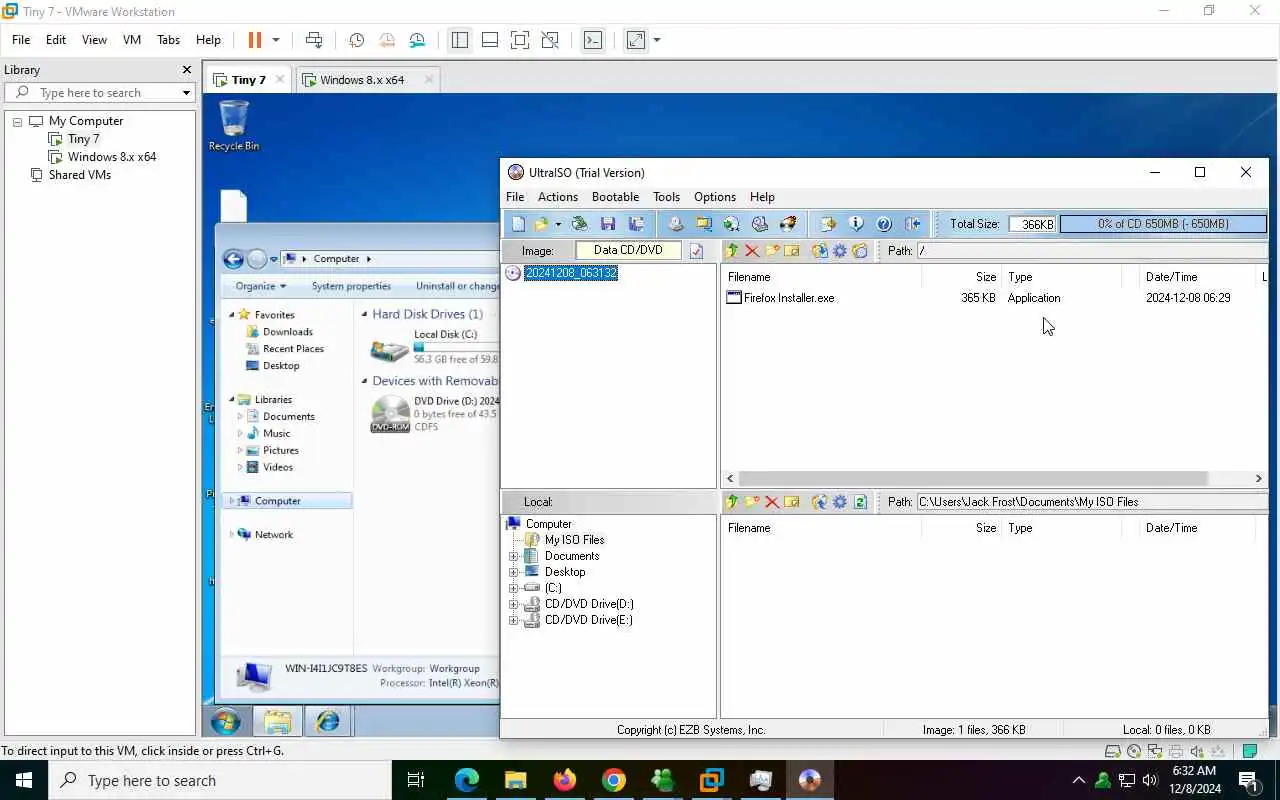Click the green Open CD/DVD icon in UltraISO
This screenshot has width=1280, height=800.
coord(579,224)
